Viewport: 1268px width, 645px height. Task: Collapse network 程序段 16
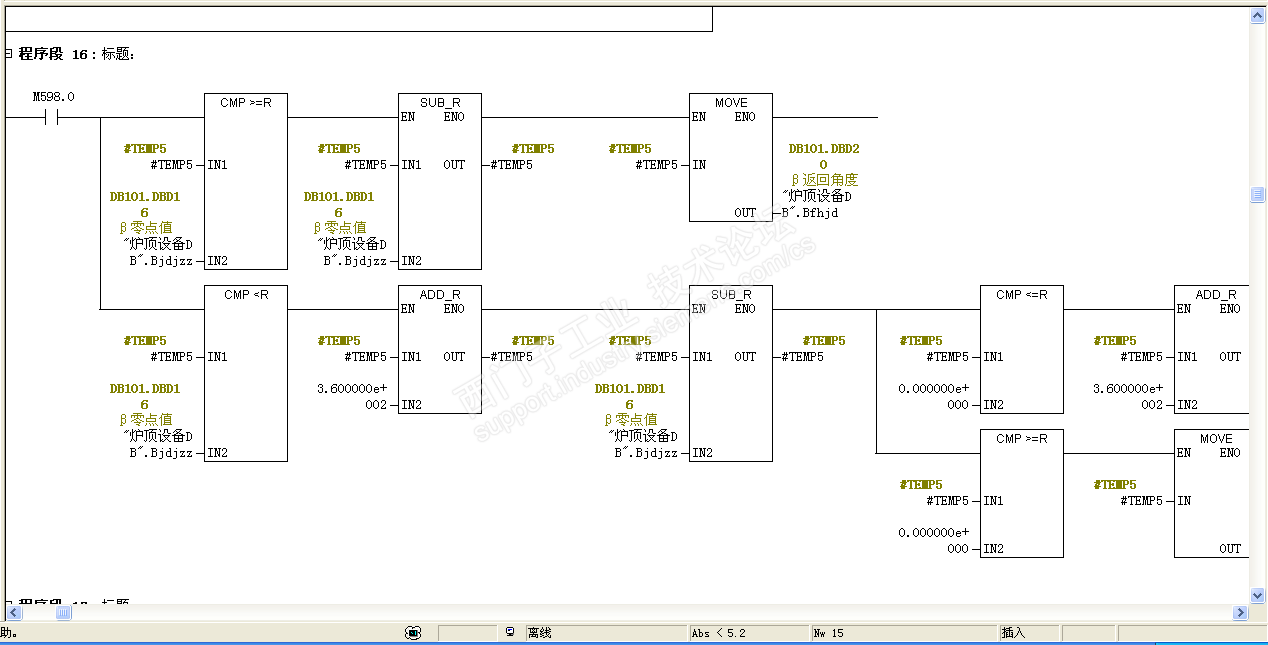point(8,54)
